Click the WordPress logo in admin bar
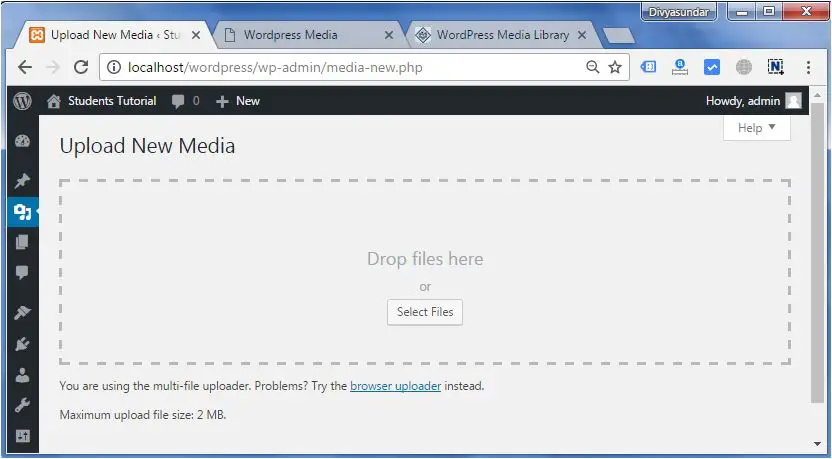Image resolution: width=832 pixels, height=459 pixels. click(x=22, y=101)
